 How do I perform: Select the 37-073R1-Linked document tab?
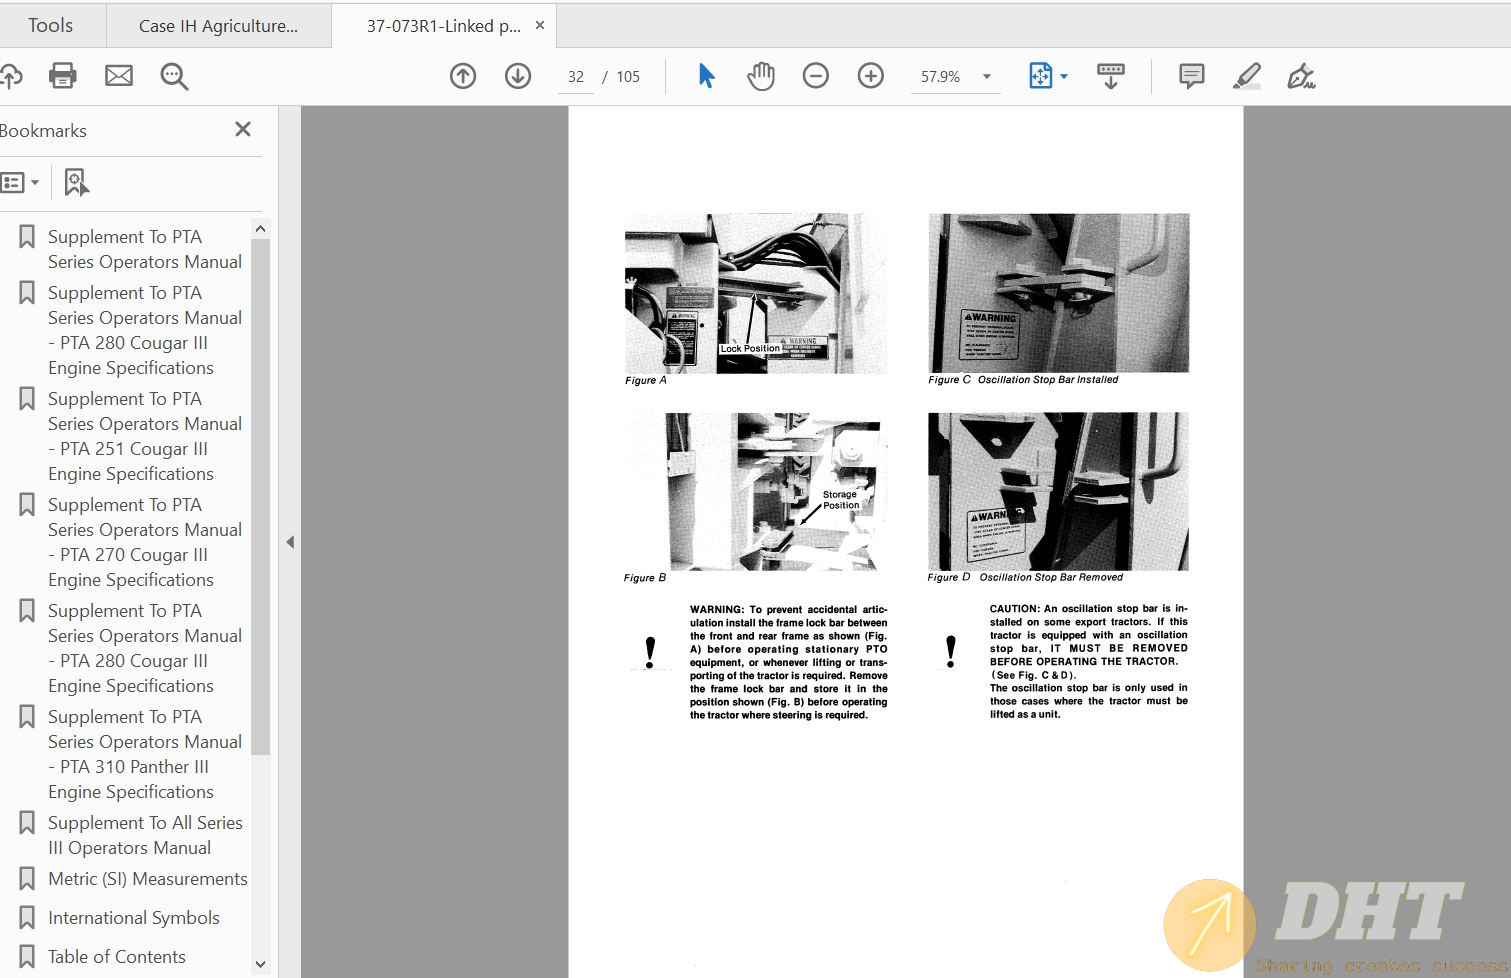pos(443,26)
